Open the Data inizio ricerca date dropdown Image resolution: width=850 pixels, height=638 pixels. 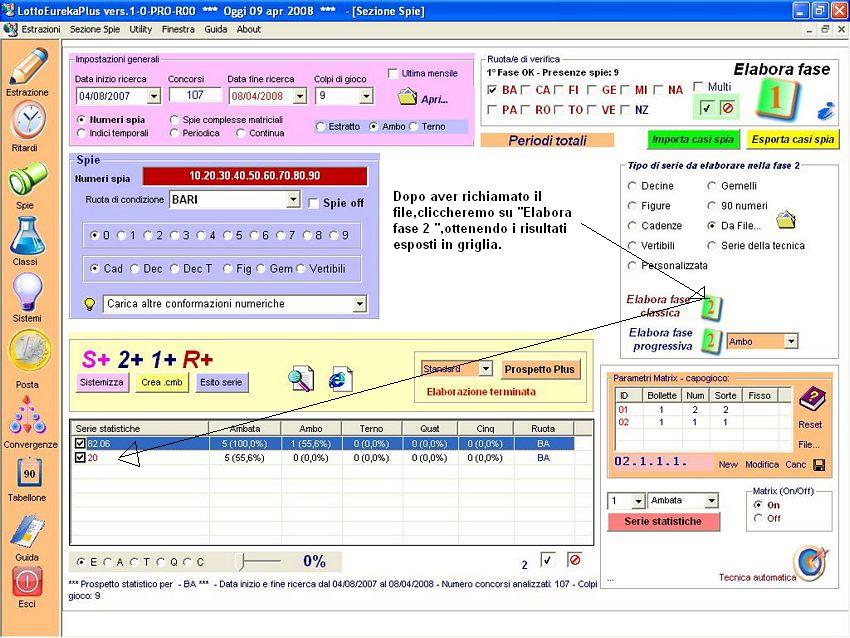point(154,96)
